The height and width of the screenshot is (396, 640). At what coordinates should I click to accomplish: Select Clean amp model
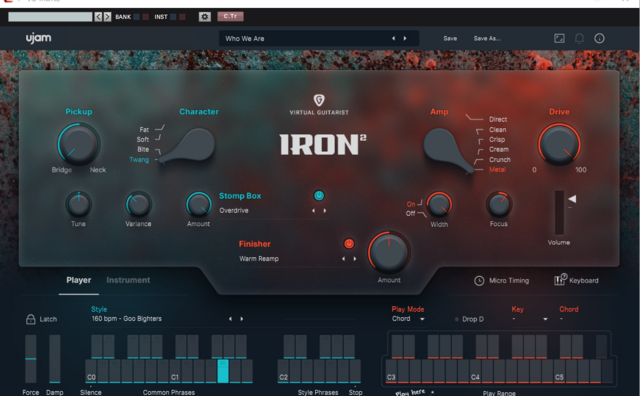point(498,129)
